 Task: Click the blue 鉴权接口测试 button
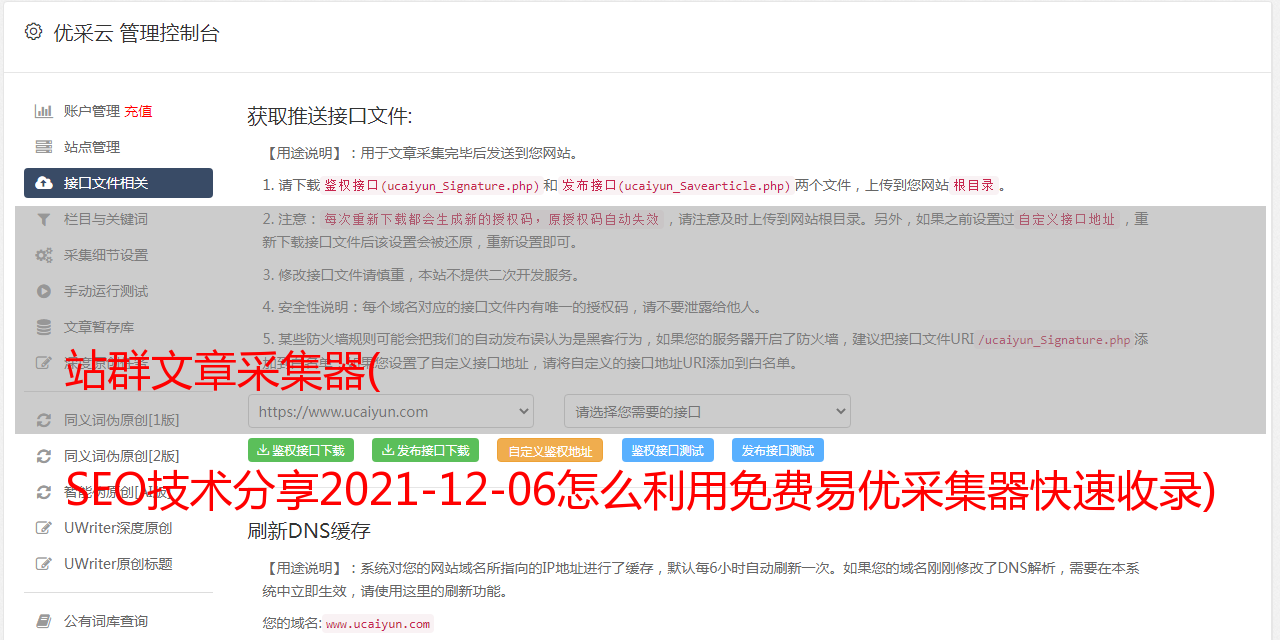(x=668, y=450)
